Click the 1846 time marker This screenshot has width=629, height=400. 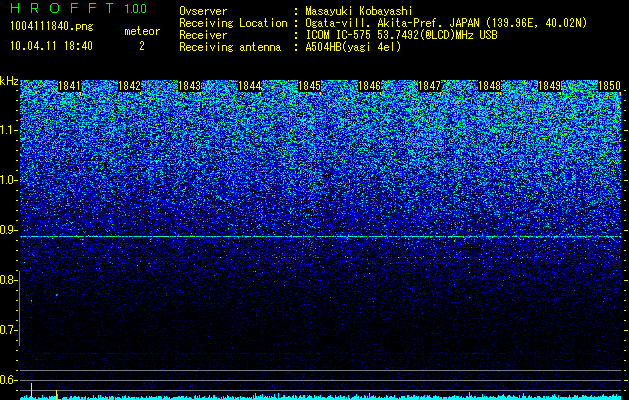(x=369, y=86)
